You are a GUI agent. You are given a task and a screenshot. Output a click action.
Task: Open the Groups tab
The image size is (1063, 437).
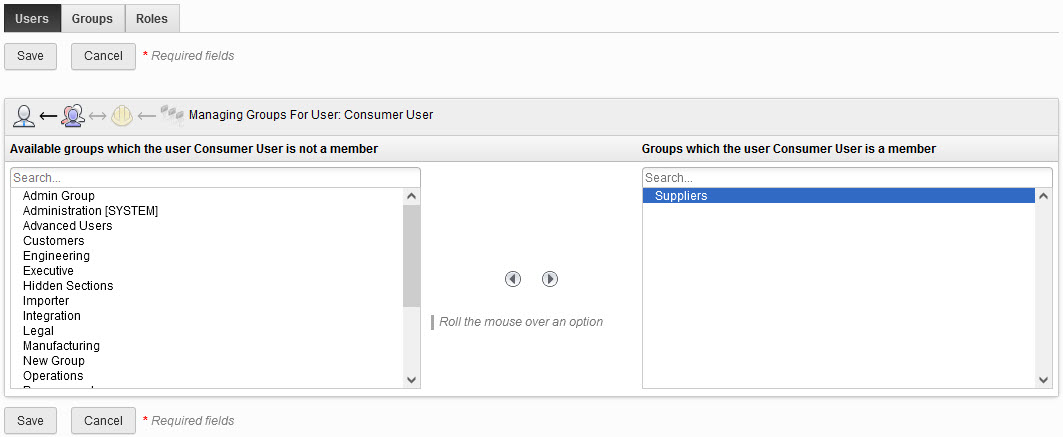(x=92, y=18)
